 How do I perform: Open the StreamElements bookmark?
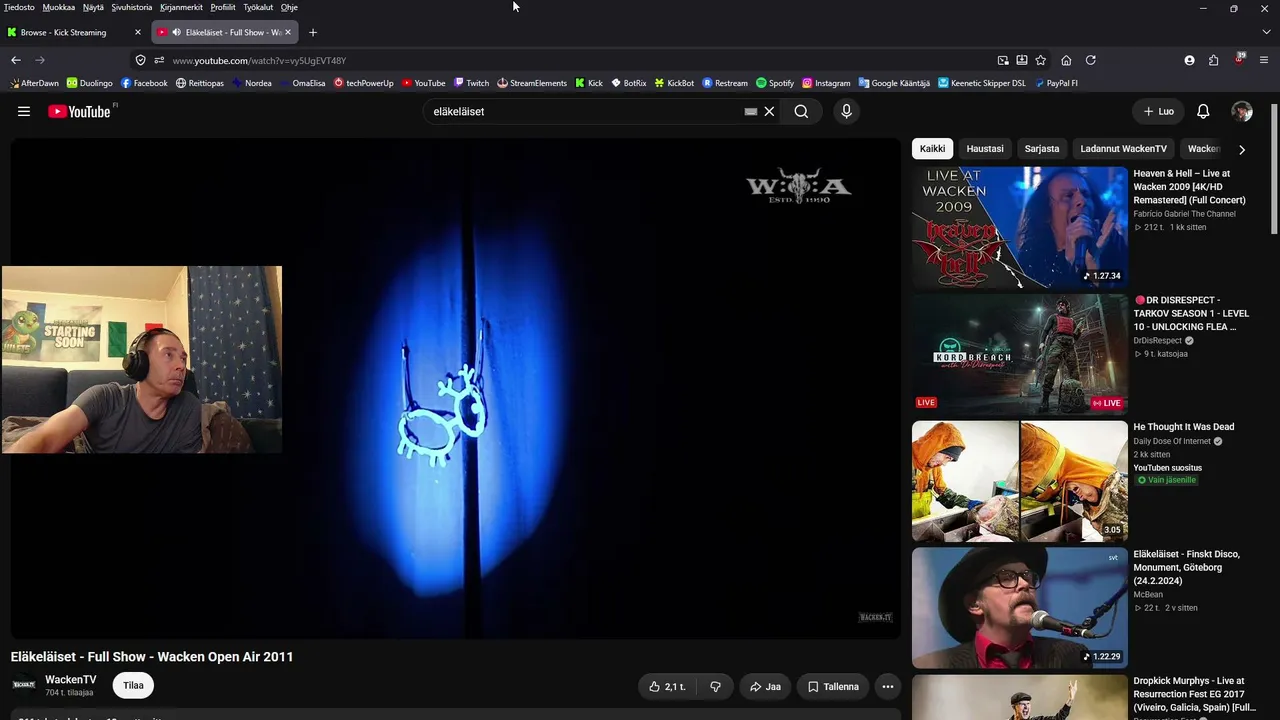pos(532,83)
